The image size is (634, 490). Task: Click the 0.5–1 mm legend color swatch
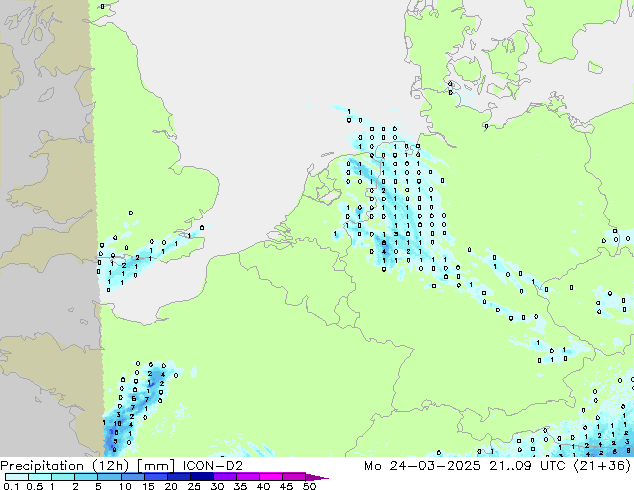pos(40,477)
